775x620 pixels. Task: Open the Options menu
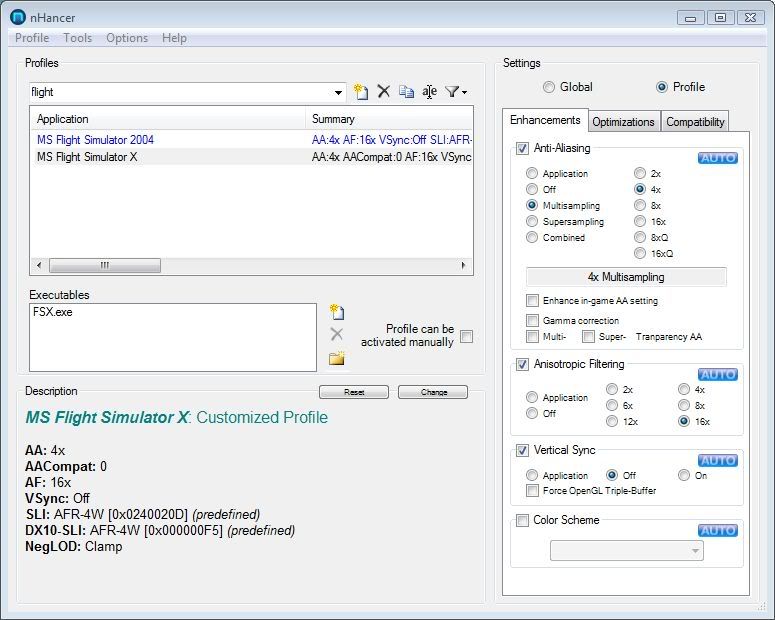coord(127,38)
